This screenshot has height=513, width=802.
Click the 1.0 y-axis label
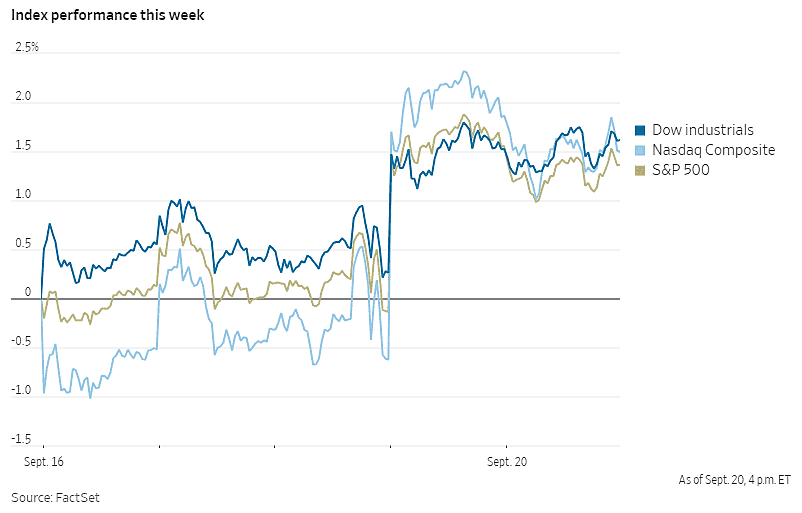22,196
